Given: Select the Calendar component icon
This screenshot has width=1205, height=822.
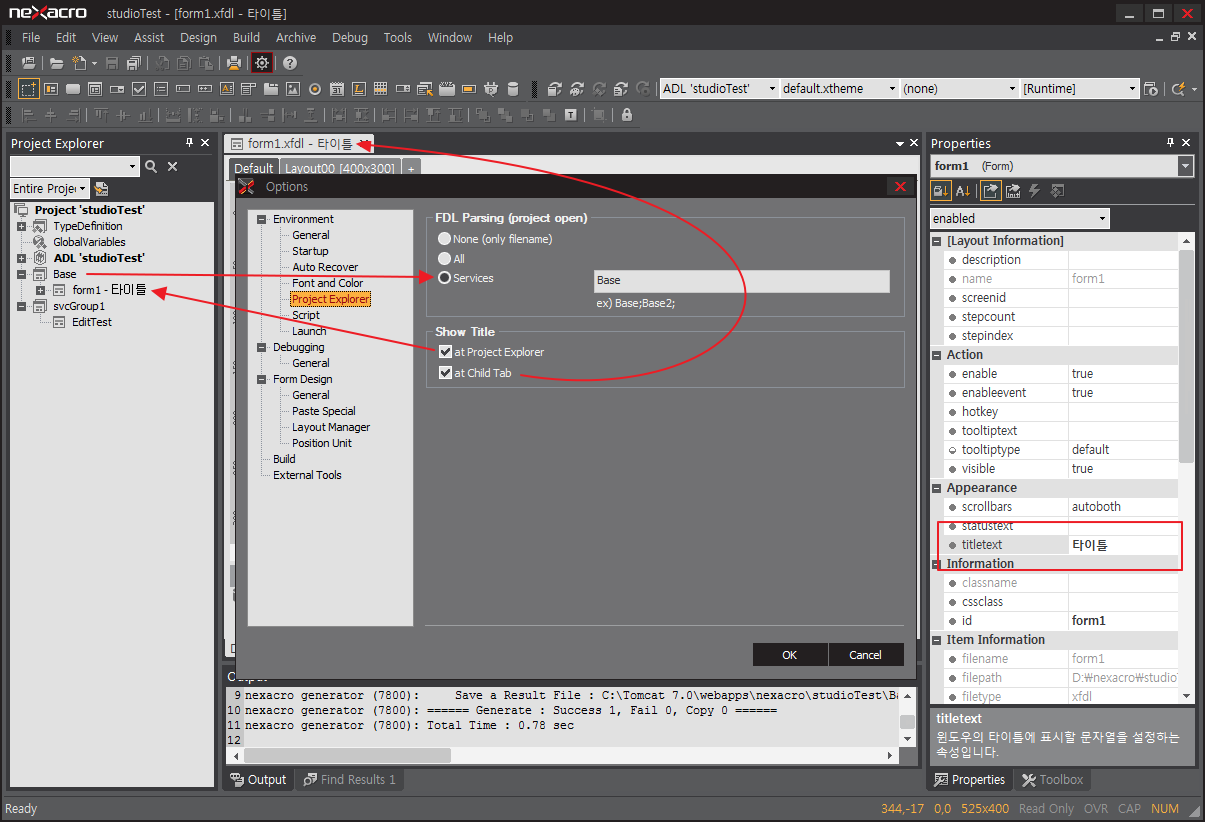Looking at the screenshot, I should pos(337,88).
